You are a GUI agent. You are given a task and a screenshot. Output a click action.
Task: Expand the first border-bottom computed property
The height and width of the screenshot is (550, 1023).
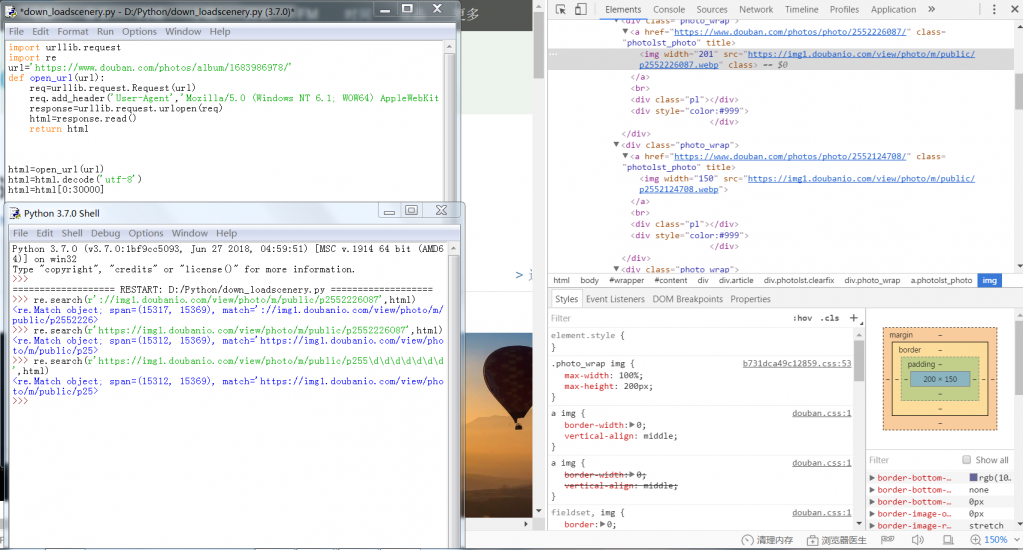click(x=872, y=478)
